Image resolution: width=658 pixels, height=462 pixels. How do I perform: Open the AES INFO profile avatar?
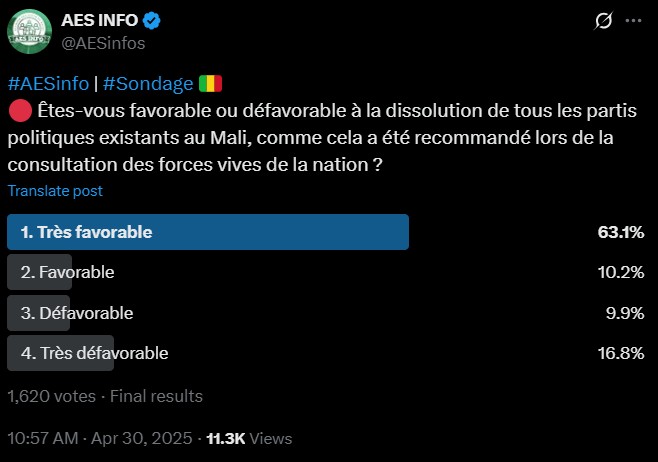[29, 31]
